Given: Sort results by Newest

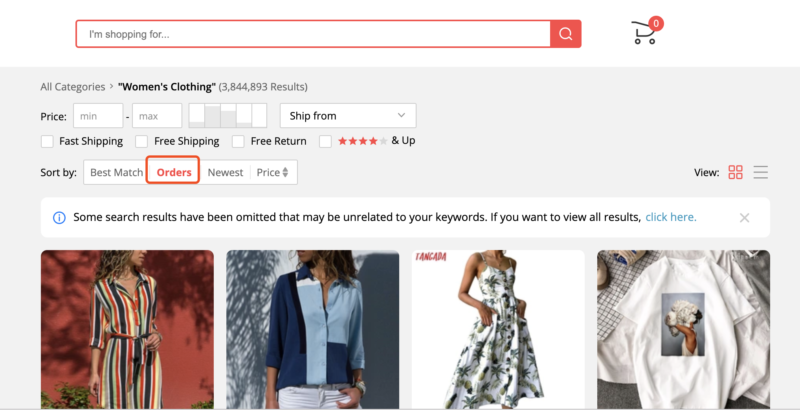Looking at the screenshot, I should [x=225, y=172].
